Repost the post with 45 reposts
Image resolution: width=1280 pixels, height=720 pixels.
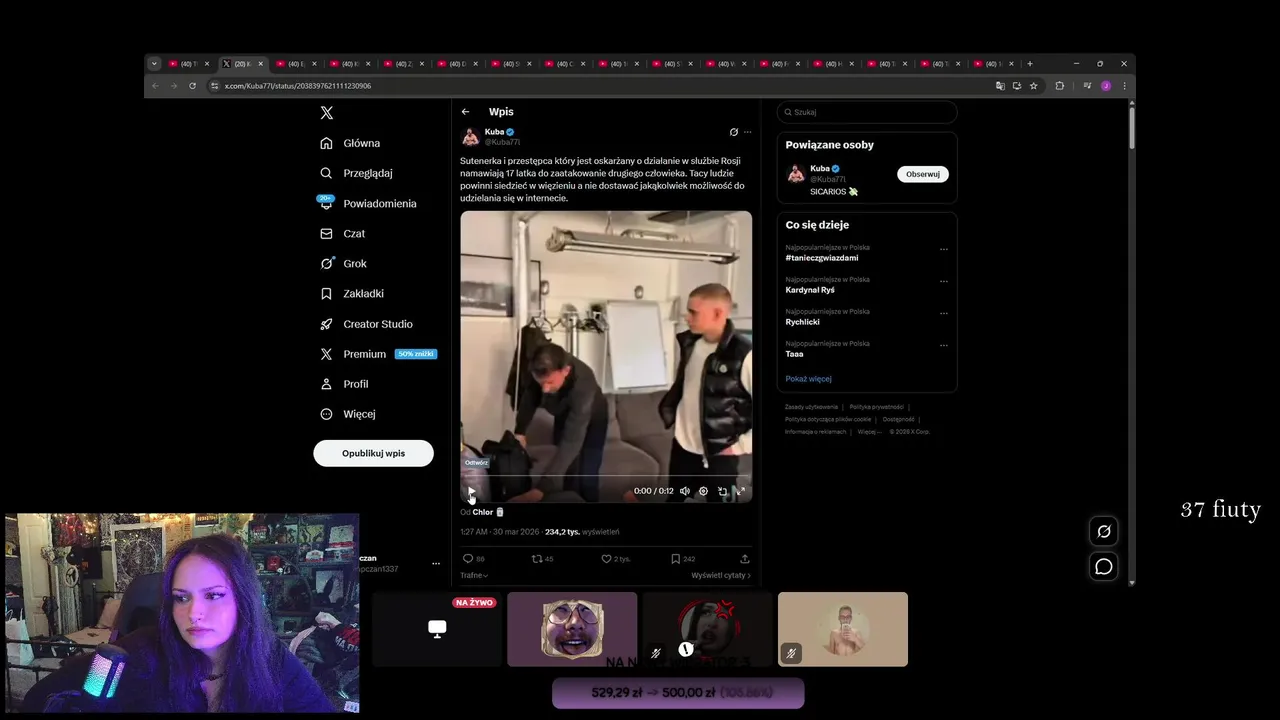pos(542,559)
